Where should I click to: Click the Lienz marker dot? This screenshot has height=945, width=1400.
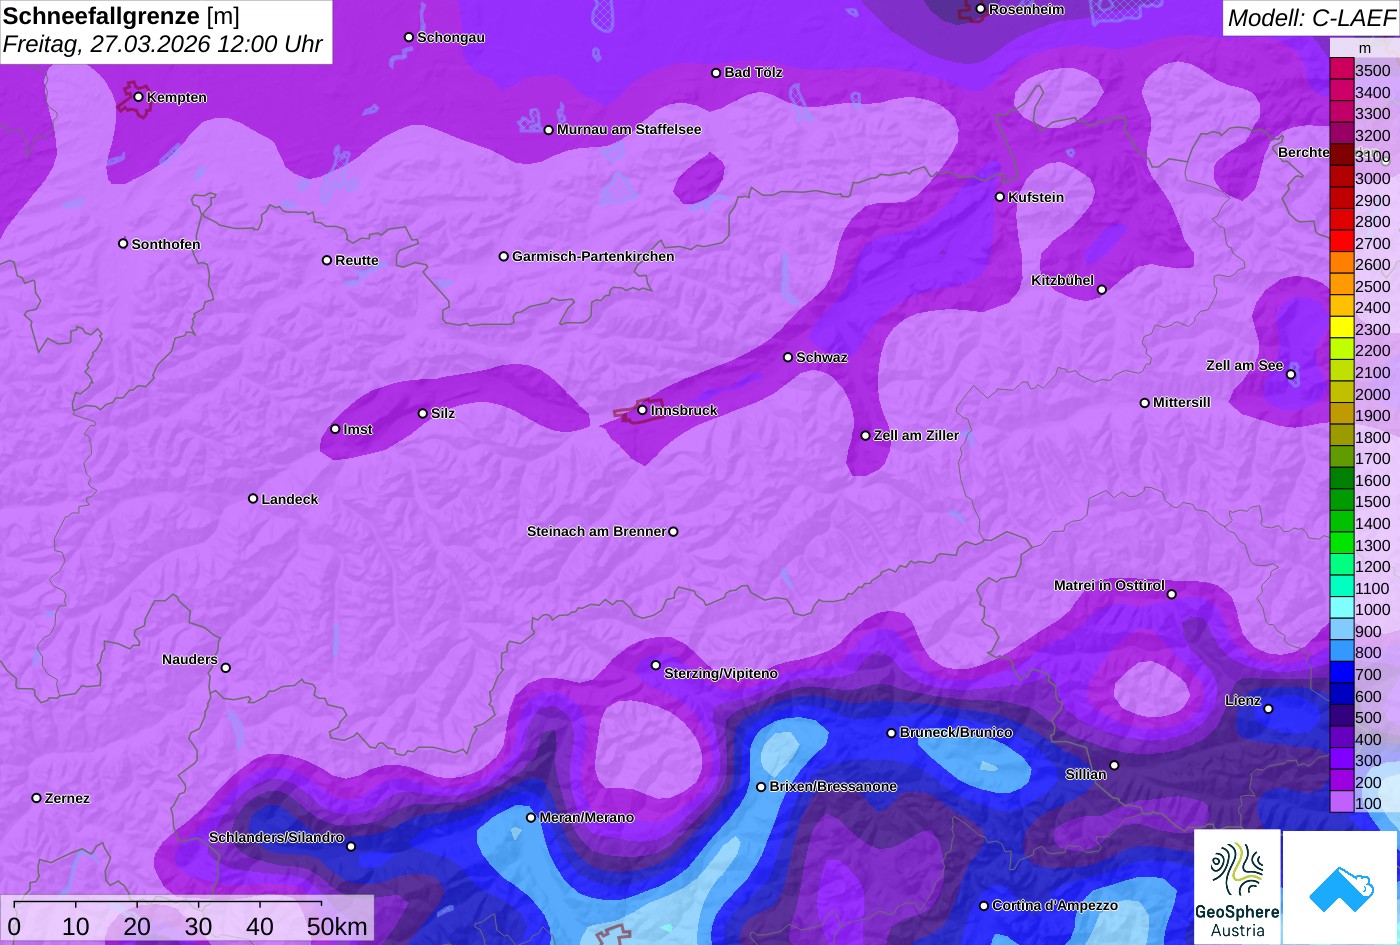[x=1268, y=709]
